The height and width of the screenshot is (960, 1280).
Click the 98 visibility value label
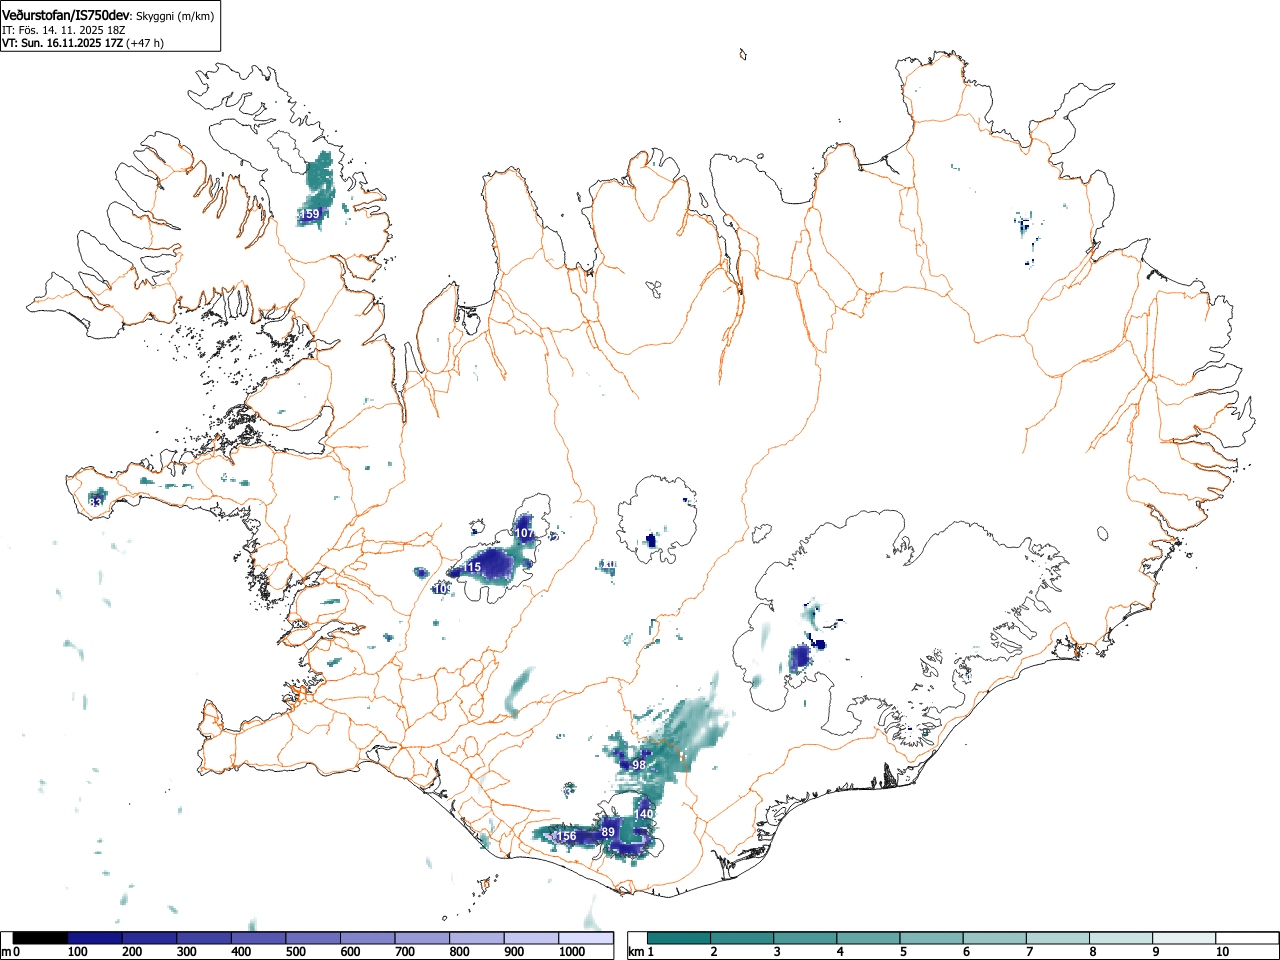(640, 765)
